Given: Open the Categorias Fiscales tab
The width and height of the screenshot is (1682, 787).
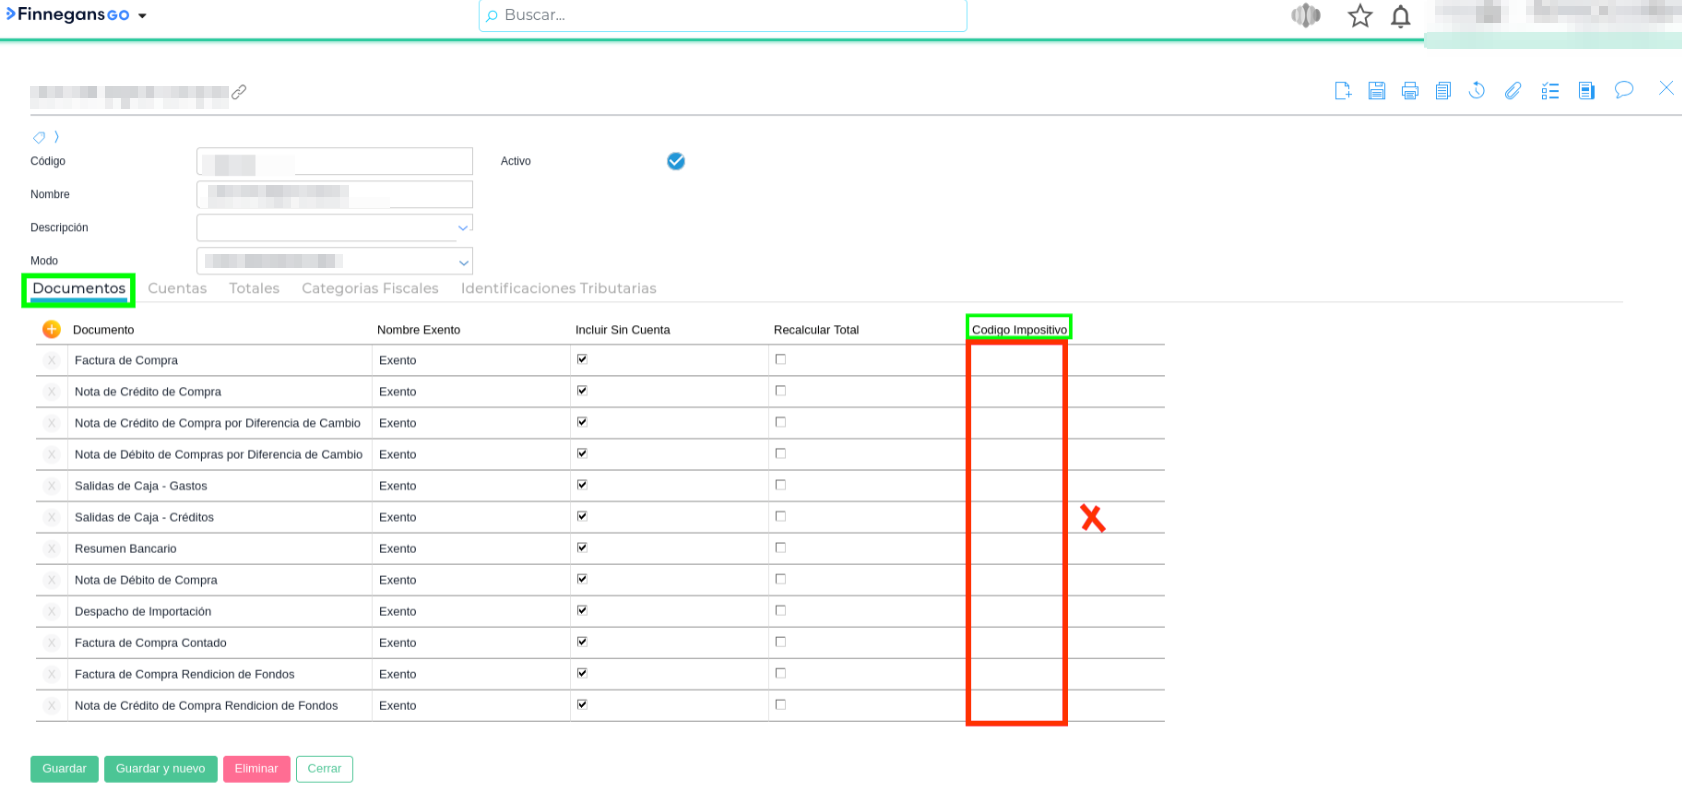Looking at the screenshot, I should pyautogui.click(x=370, y=288).
